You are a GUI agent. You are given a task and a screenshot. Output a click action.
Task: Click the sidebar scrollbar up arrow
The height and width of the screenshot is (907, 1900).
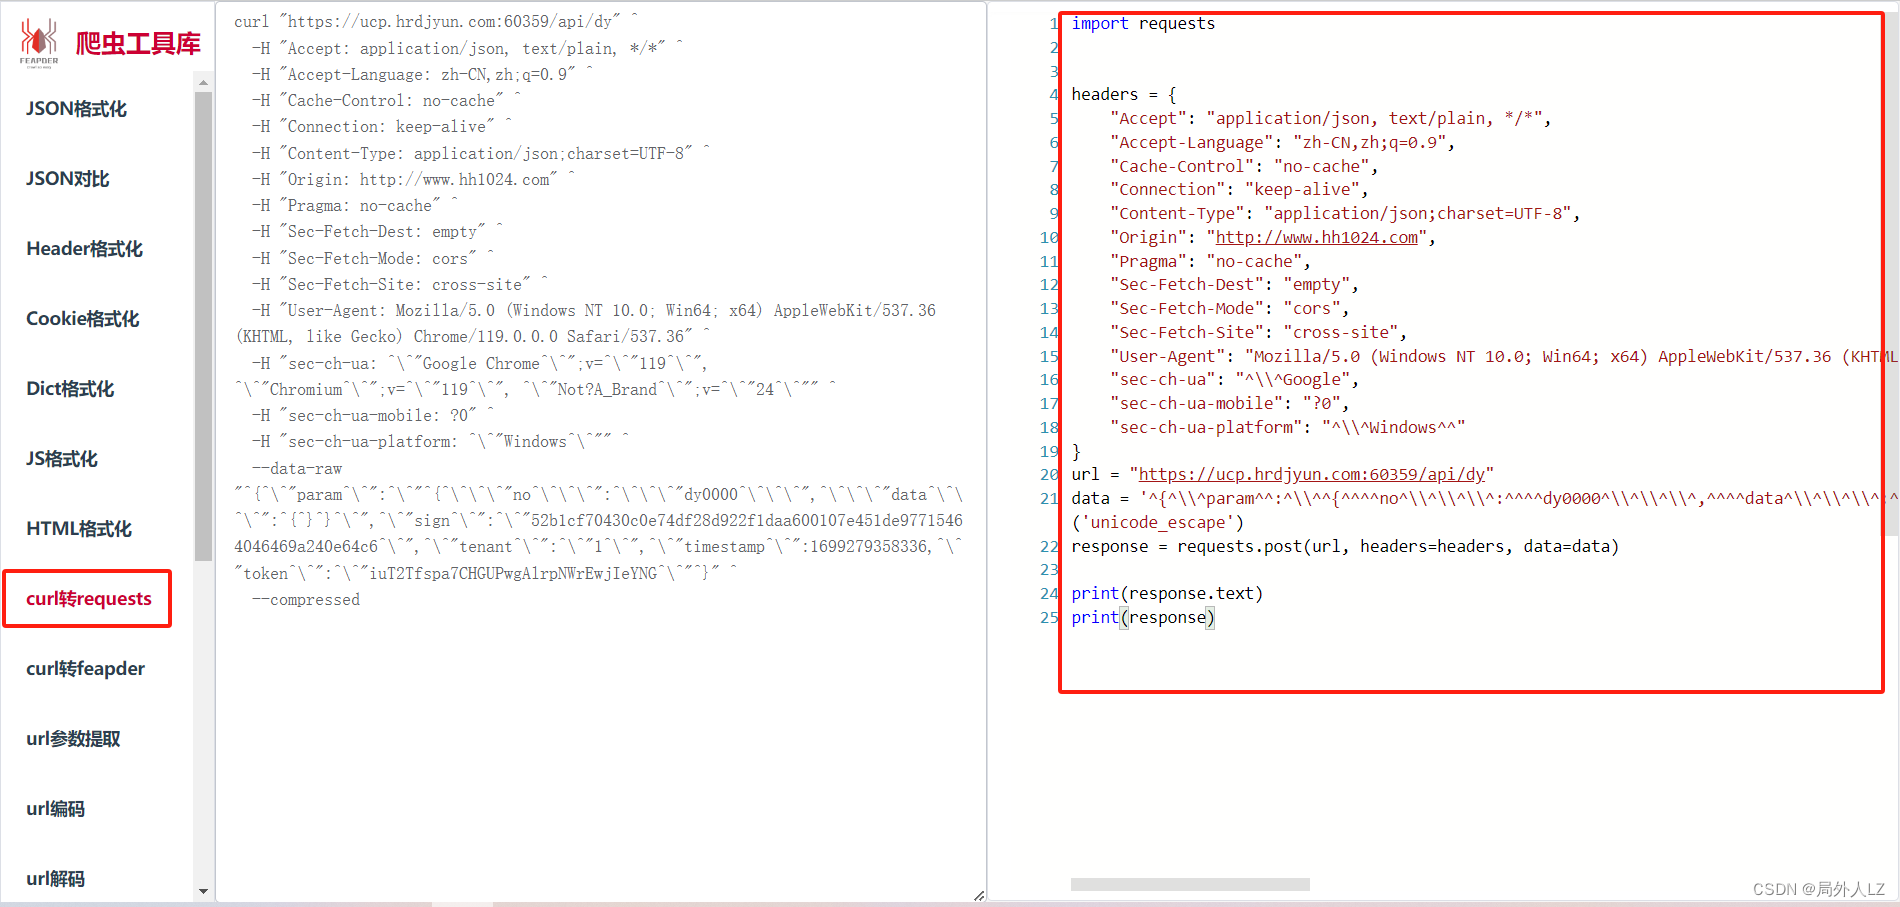[203, 83]
